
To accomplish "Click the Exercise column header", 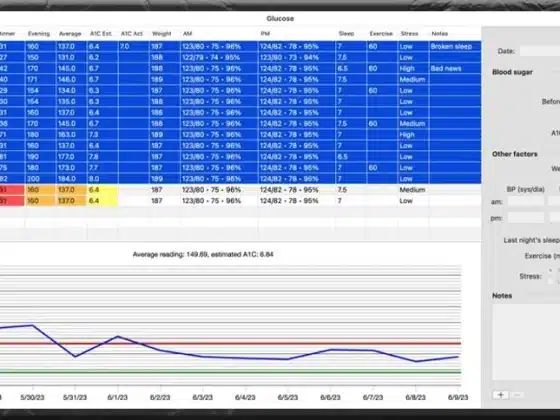I will 381,34.
